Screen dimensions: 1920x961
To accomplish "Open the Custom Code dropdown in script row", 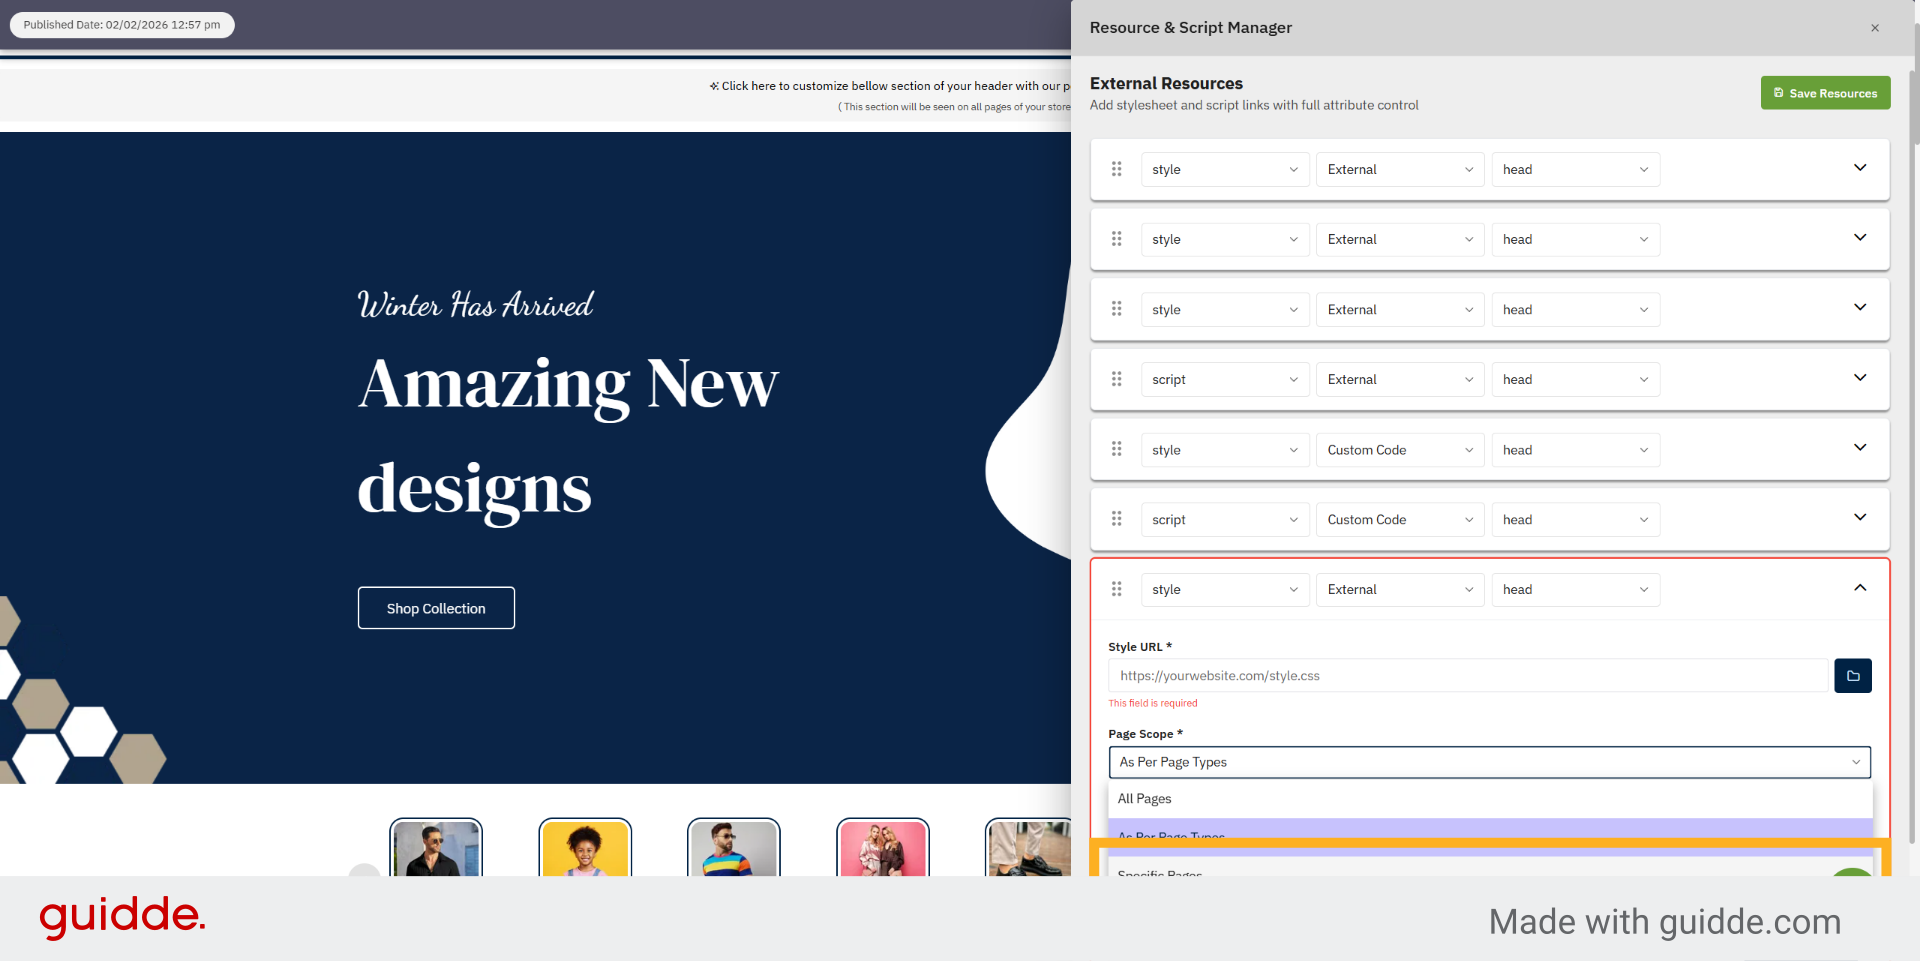I will pos(1400,519).
